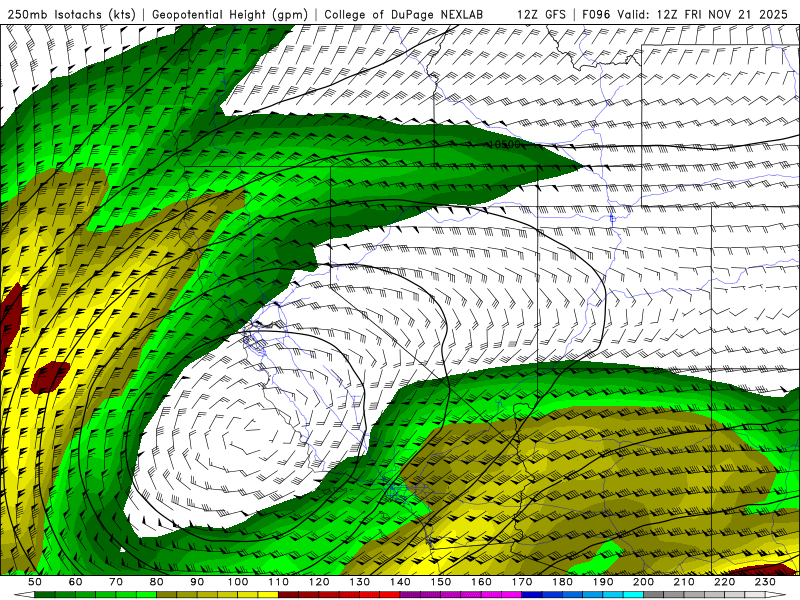The image size is (800, 600).
Task: Click the 170 value on the legend scale
Action: coord(522,582)
